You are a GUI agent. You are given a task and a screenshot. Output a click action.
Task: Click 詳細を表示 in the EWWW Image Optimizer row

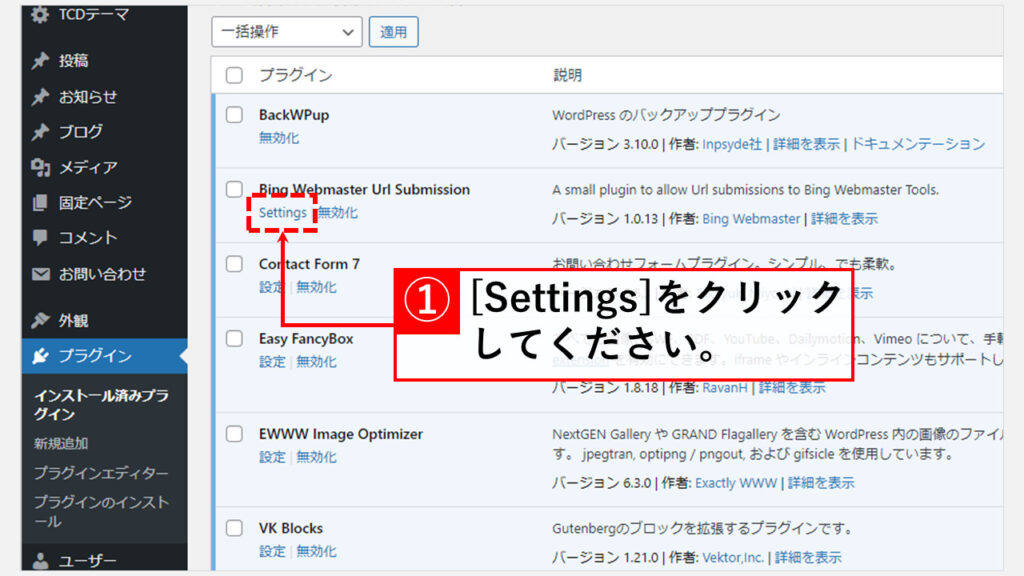click(821, 483)
